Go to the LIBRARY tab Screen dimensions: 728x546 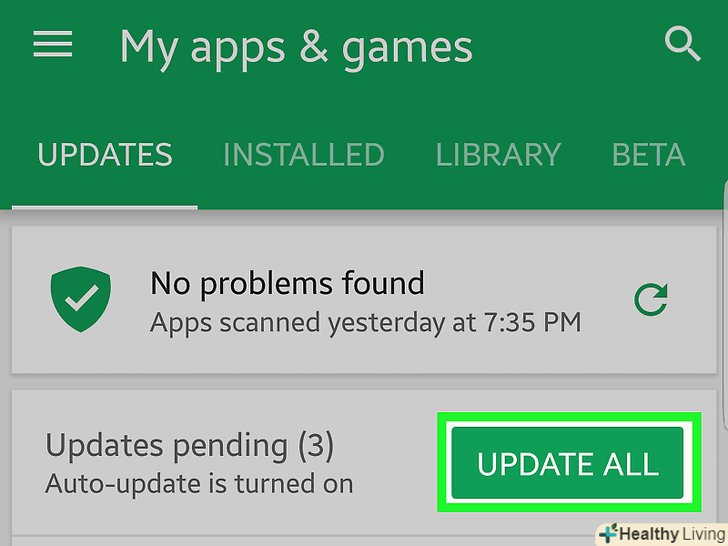498,155
